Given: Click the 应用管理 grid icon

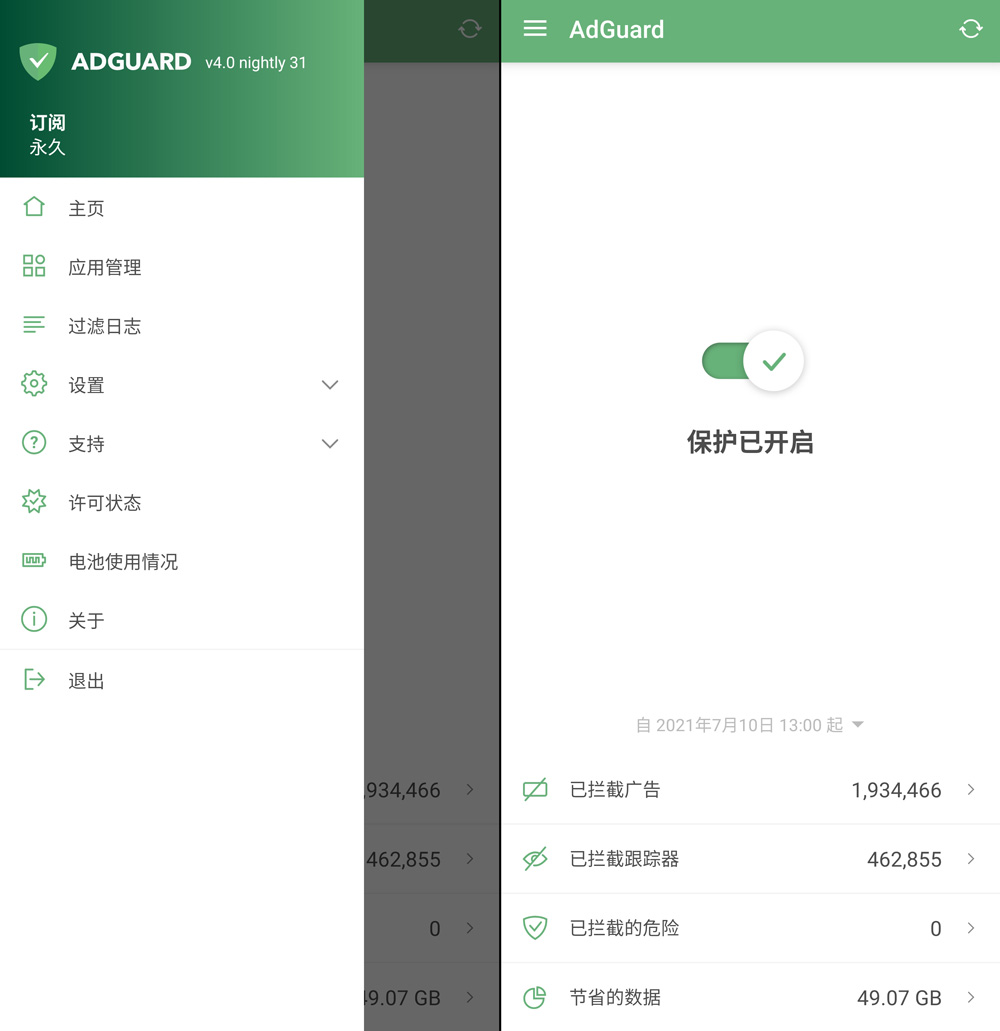Looking at the screenshot, I should pos(34,266).
